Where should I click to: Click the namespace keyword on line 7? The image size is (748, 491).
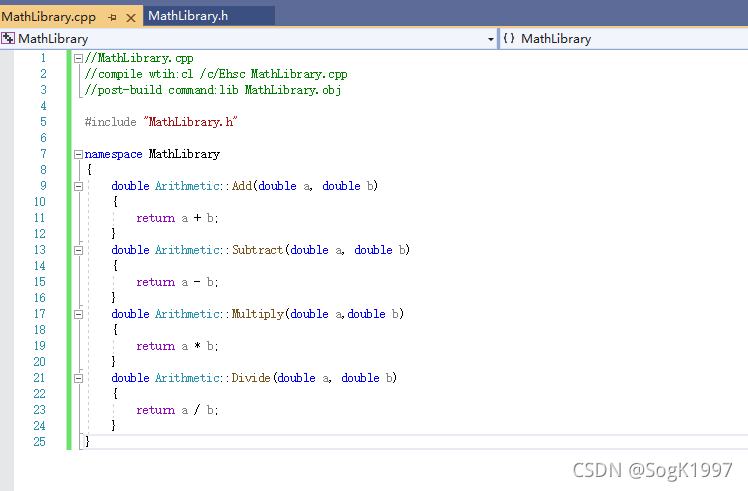click(x=113, y=154)
